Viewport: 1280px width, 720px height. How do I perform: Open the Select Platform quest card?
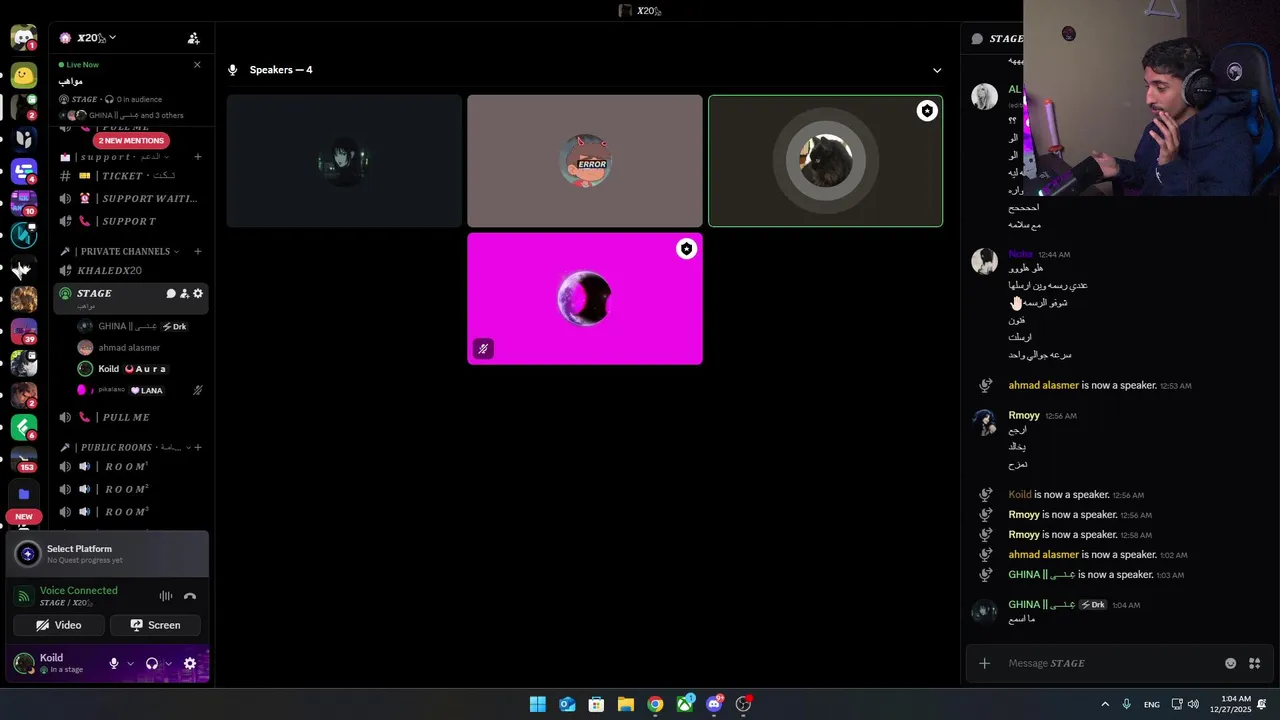coord(108,554)
